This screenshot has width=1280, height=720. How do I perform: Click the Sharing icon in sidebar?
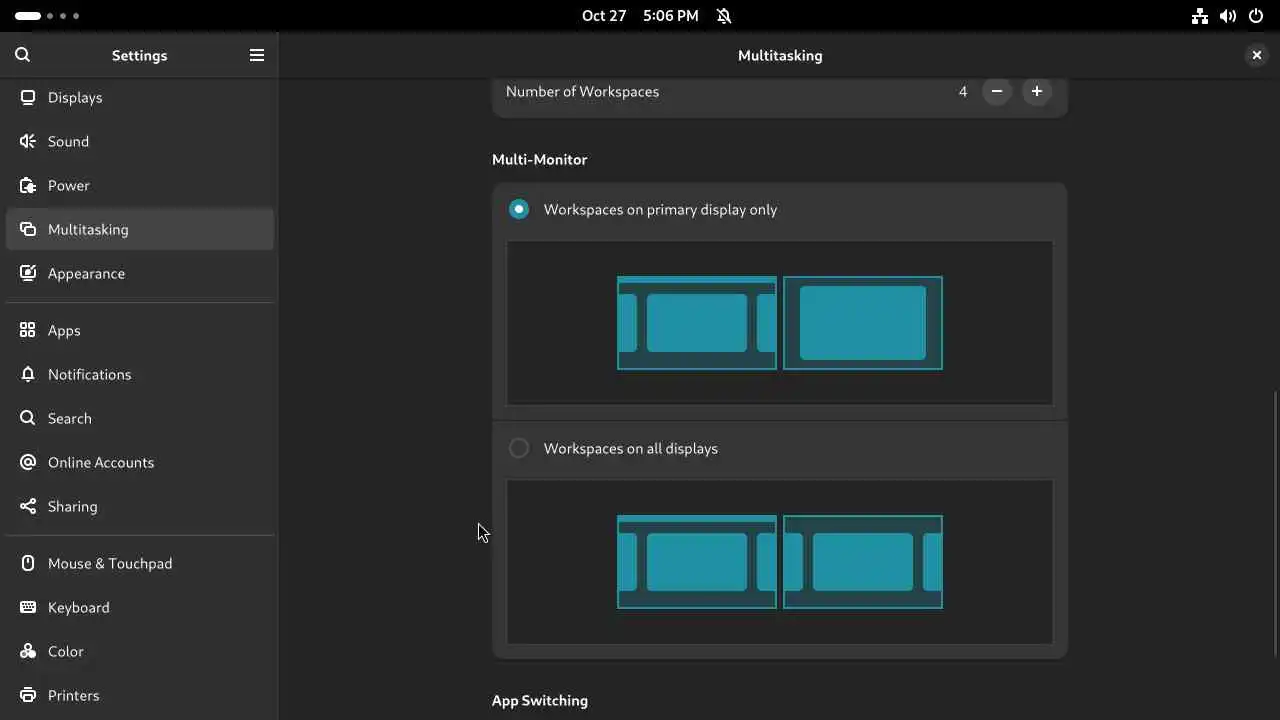28,506
